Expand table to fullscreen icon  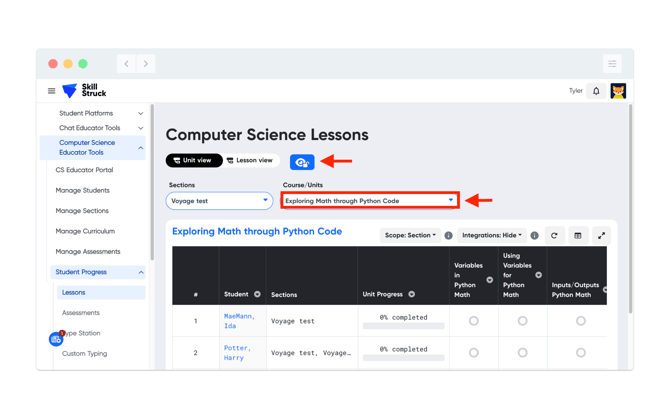pyautogui.click(x=601, y=235)
